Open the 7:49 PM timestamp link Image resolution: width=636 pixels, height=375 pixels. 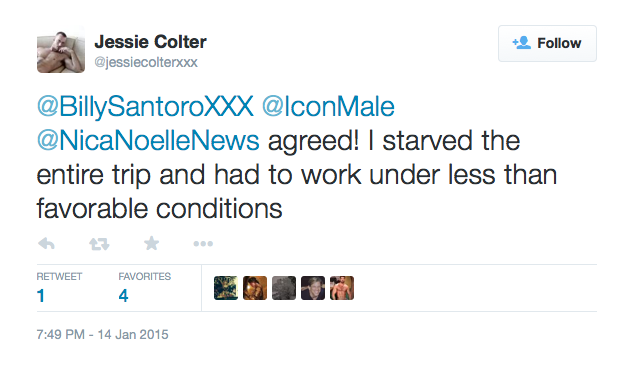(102, 334)
